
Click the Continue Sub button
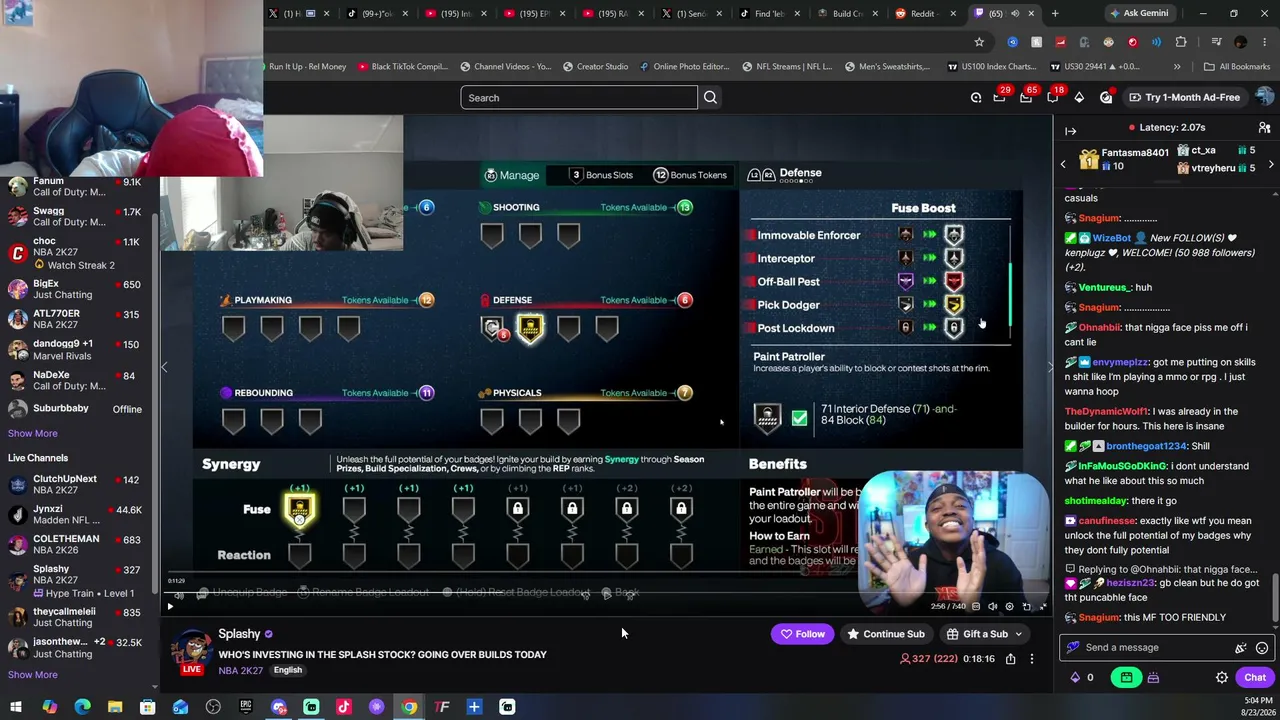(886, 634)
